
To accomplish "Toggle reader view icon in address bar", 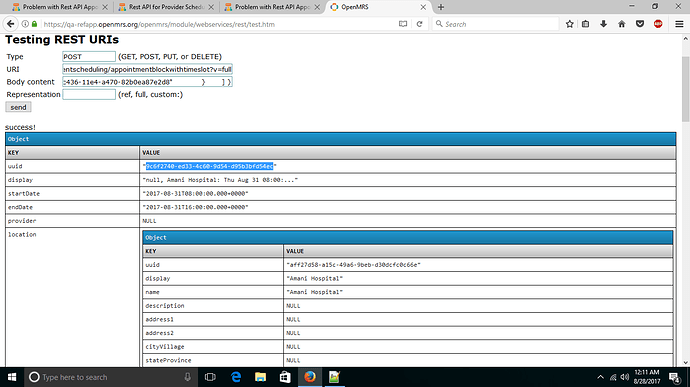I will coord(403,24).
